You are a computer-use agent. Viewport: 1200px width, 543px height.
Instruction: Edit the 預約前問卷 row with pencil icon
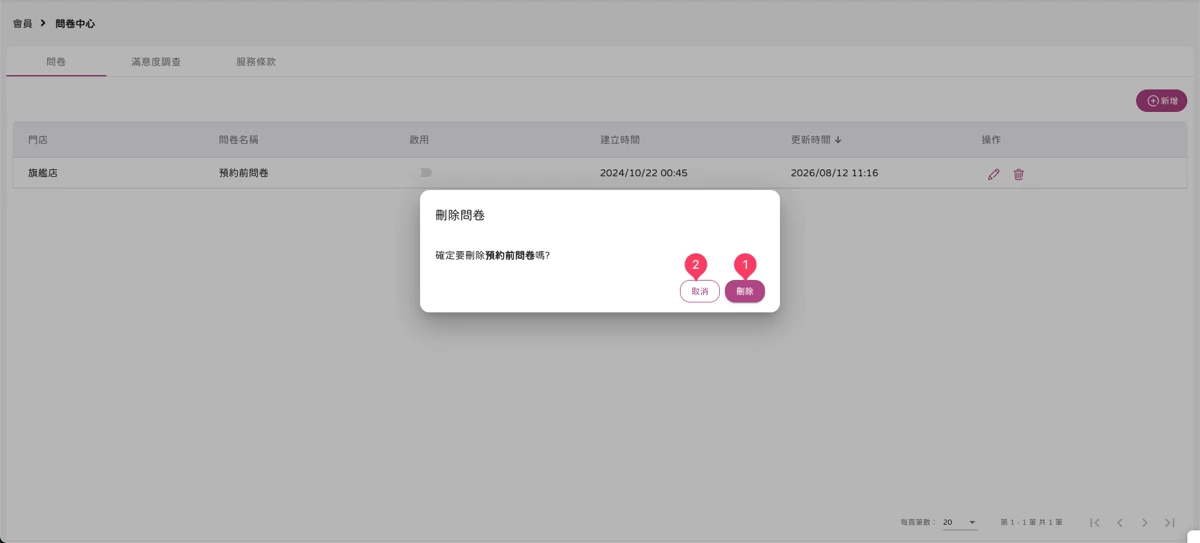pos(993,174)
